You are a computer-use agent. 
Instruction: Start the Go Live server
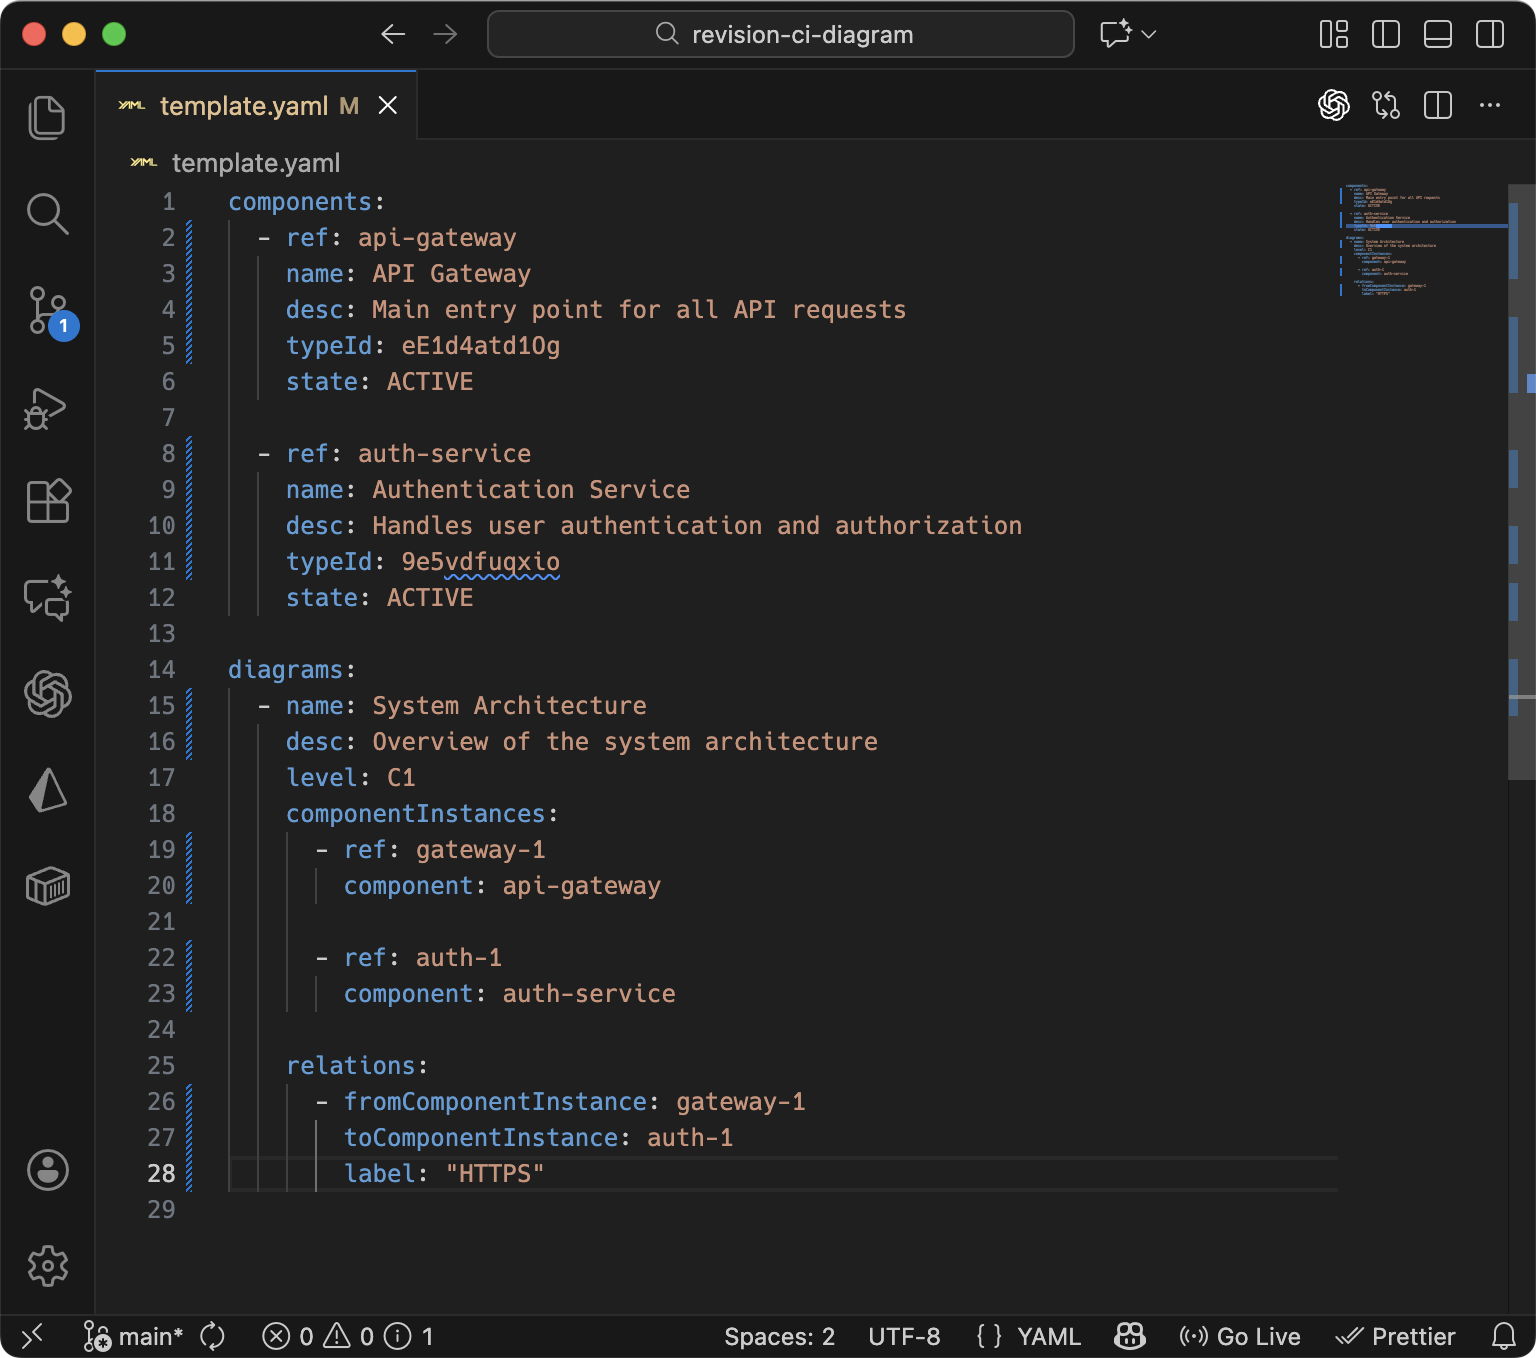1240,1336
